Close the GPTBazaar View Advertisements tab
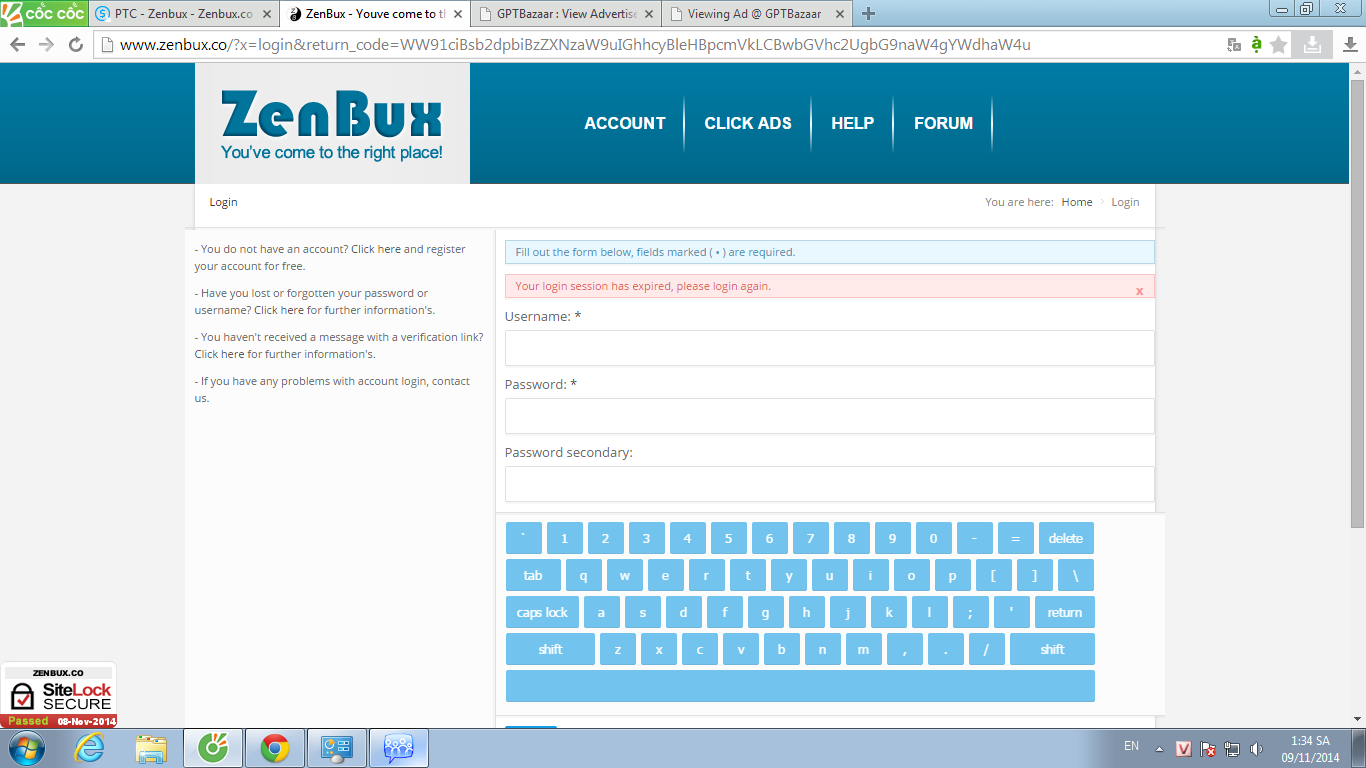The image size is (1366, 768). pyautogui.click(x=647, y=14)
